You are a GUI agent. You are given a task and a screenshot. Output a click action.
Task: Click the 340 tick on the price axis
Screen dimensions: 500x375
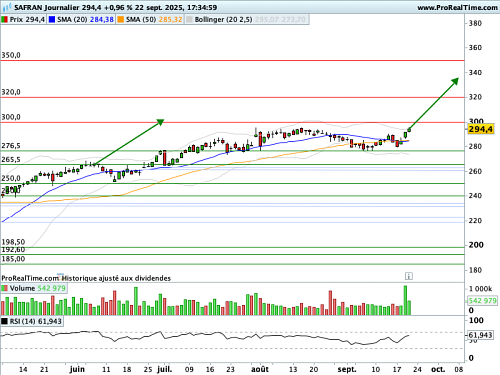(x=475, y=72)
